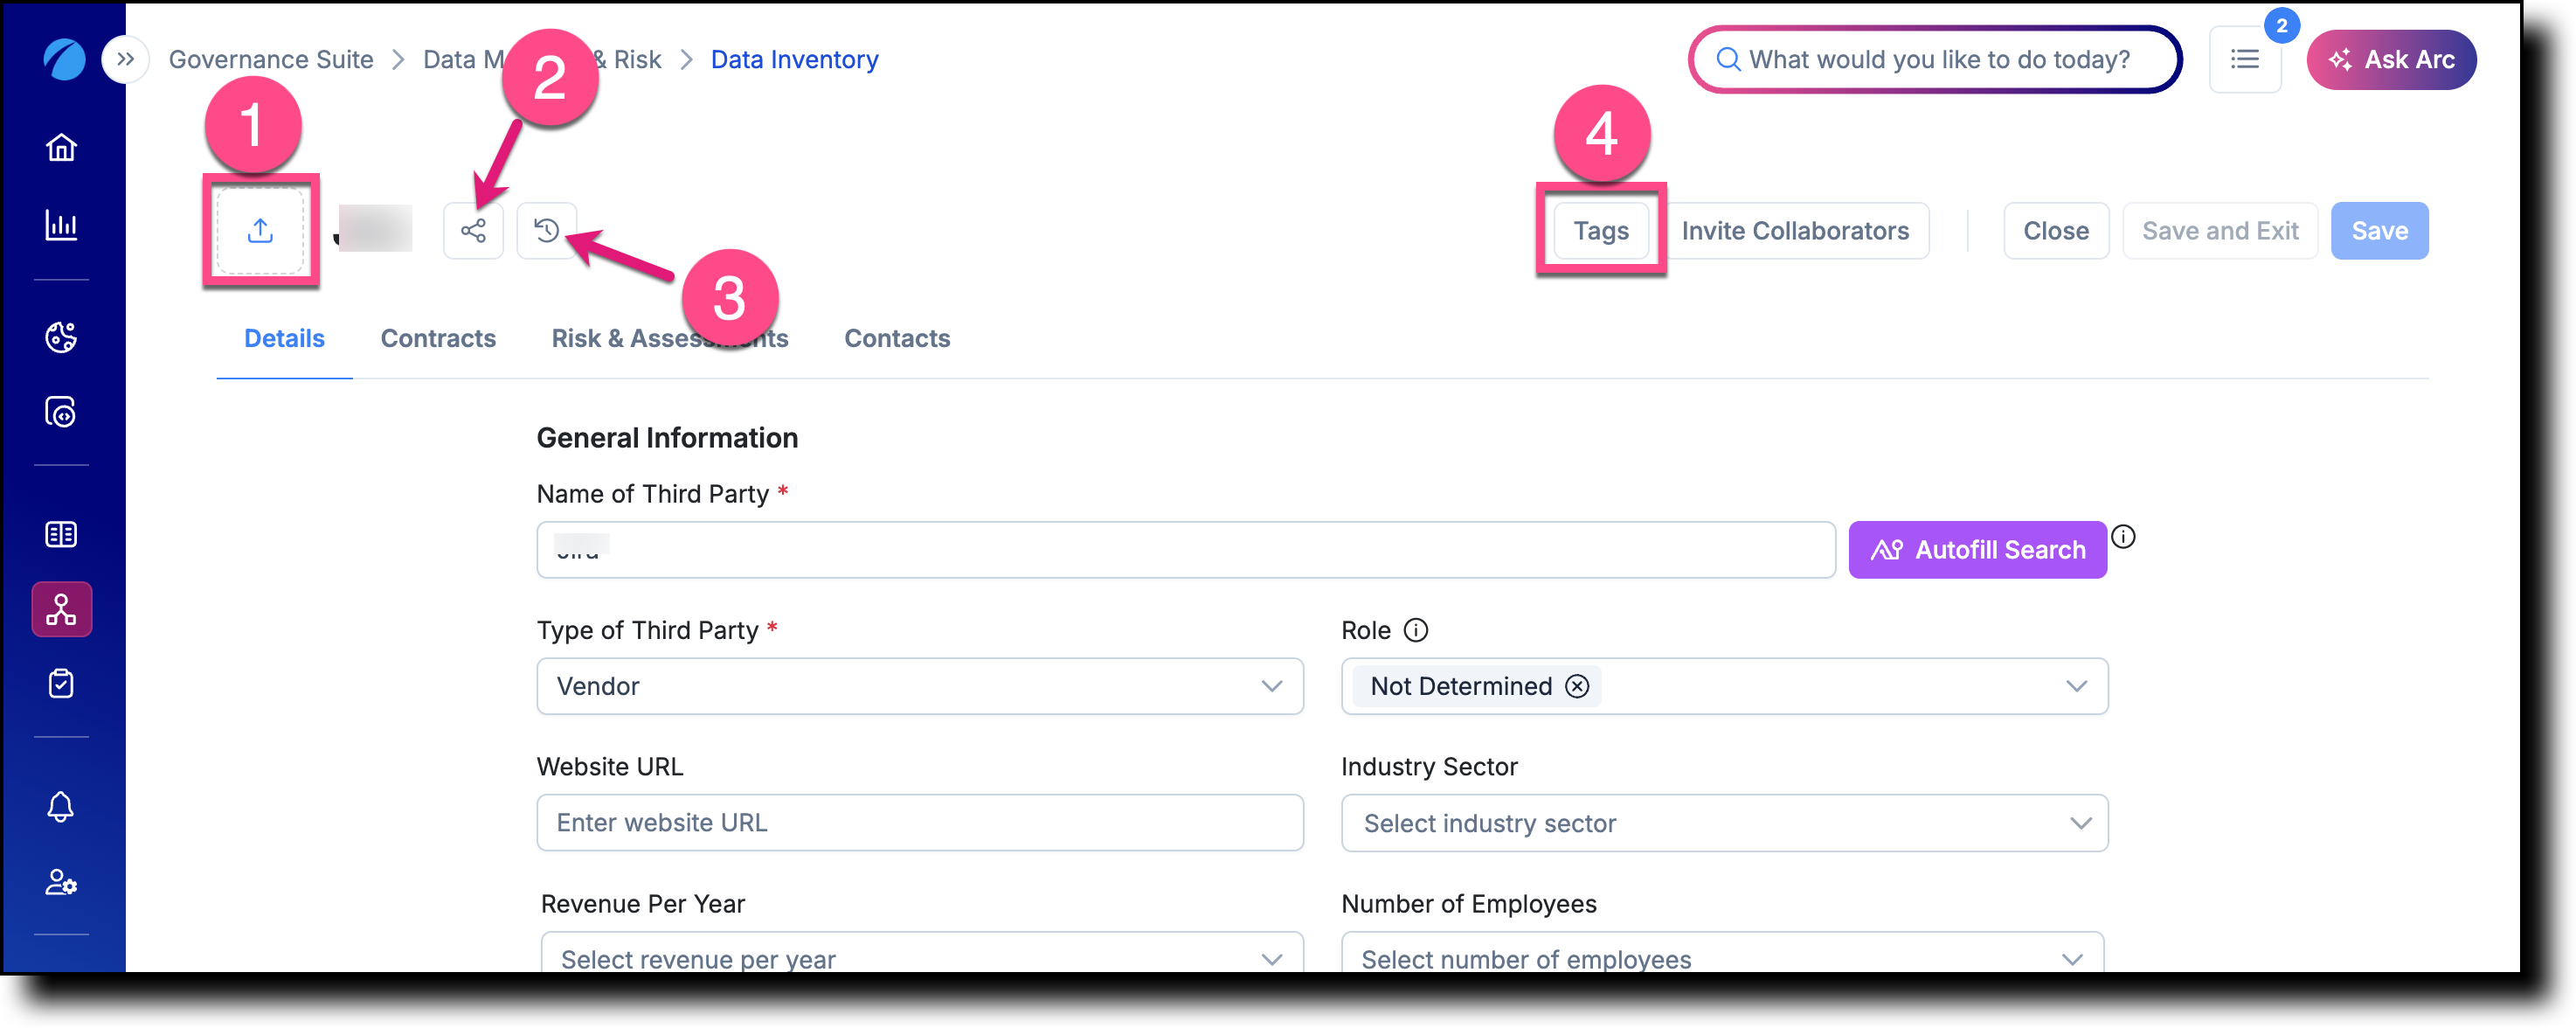
Task: Switch to the Contacts tab
Action: [x=897, y=339]
